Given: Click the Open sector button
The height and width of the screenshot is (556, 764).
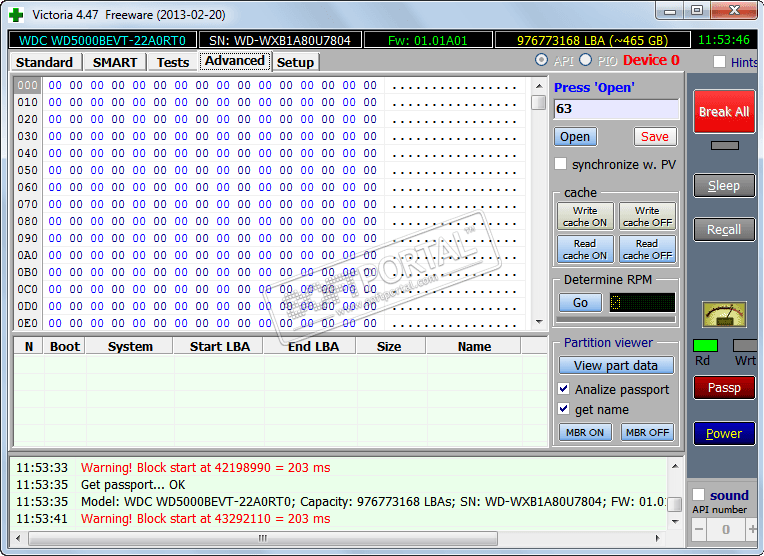Looking at the screenshot, I should [575, 137].
